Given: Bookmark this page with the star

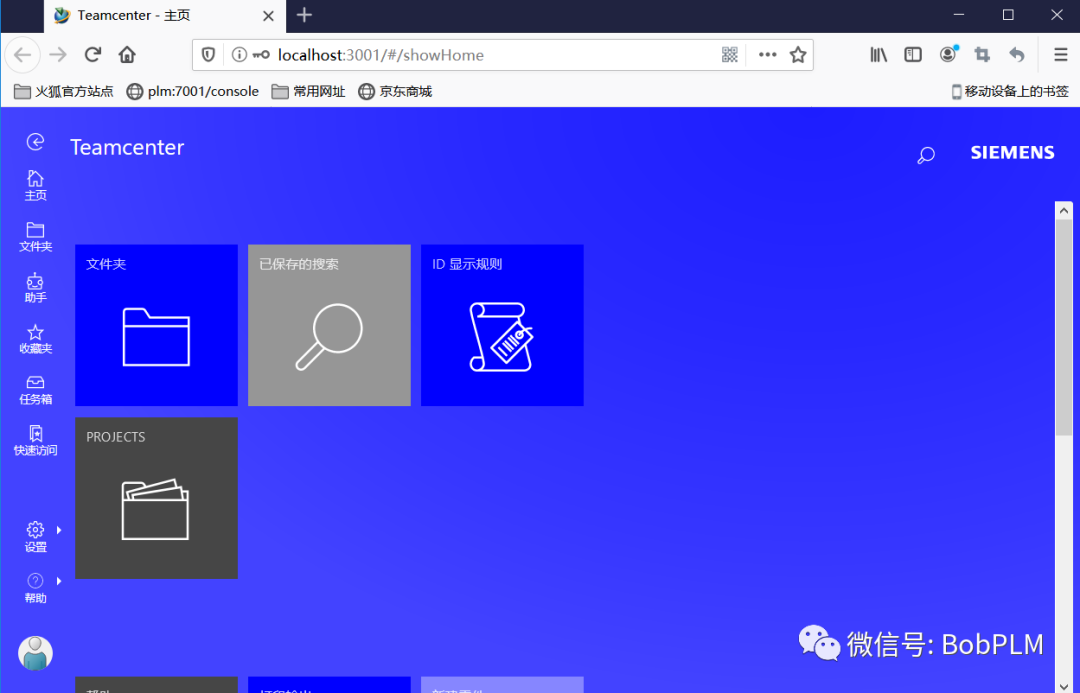Looking at the screenshot, I should [798, 54].
